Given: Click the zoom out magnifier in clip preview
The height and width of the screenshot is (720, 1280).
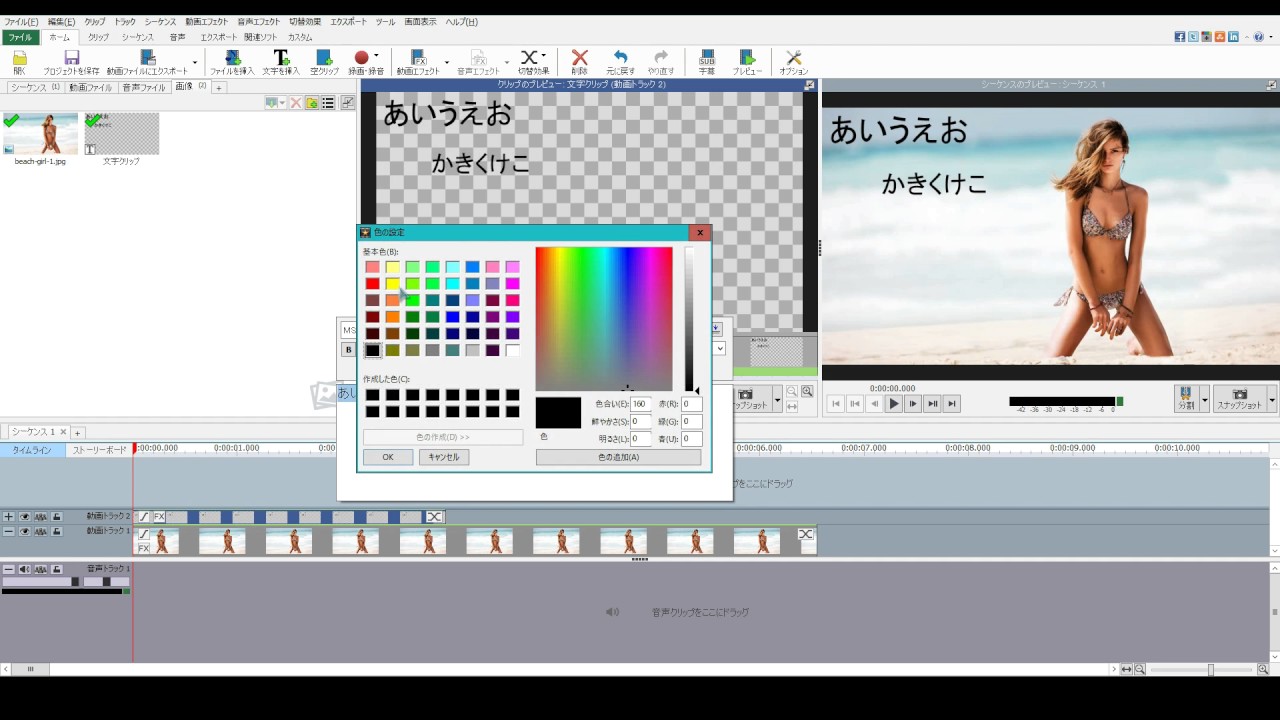Looking at the screenshot, I should (792, 392).
